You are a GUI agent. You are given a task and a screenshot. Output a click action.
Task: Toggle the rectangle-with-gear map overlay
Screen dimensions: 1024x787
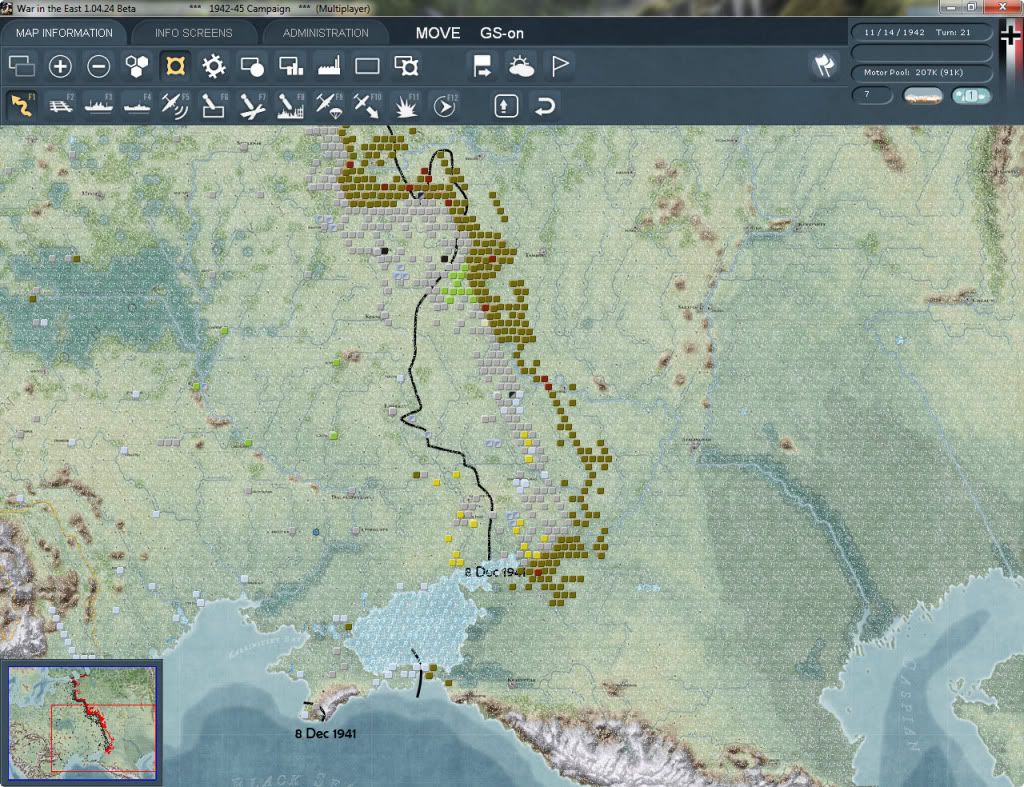(x=406, y=66)
